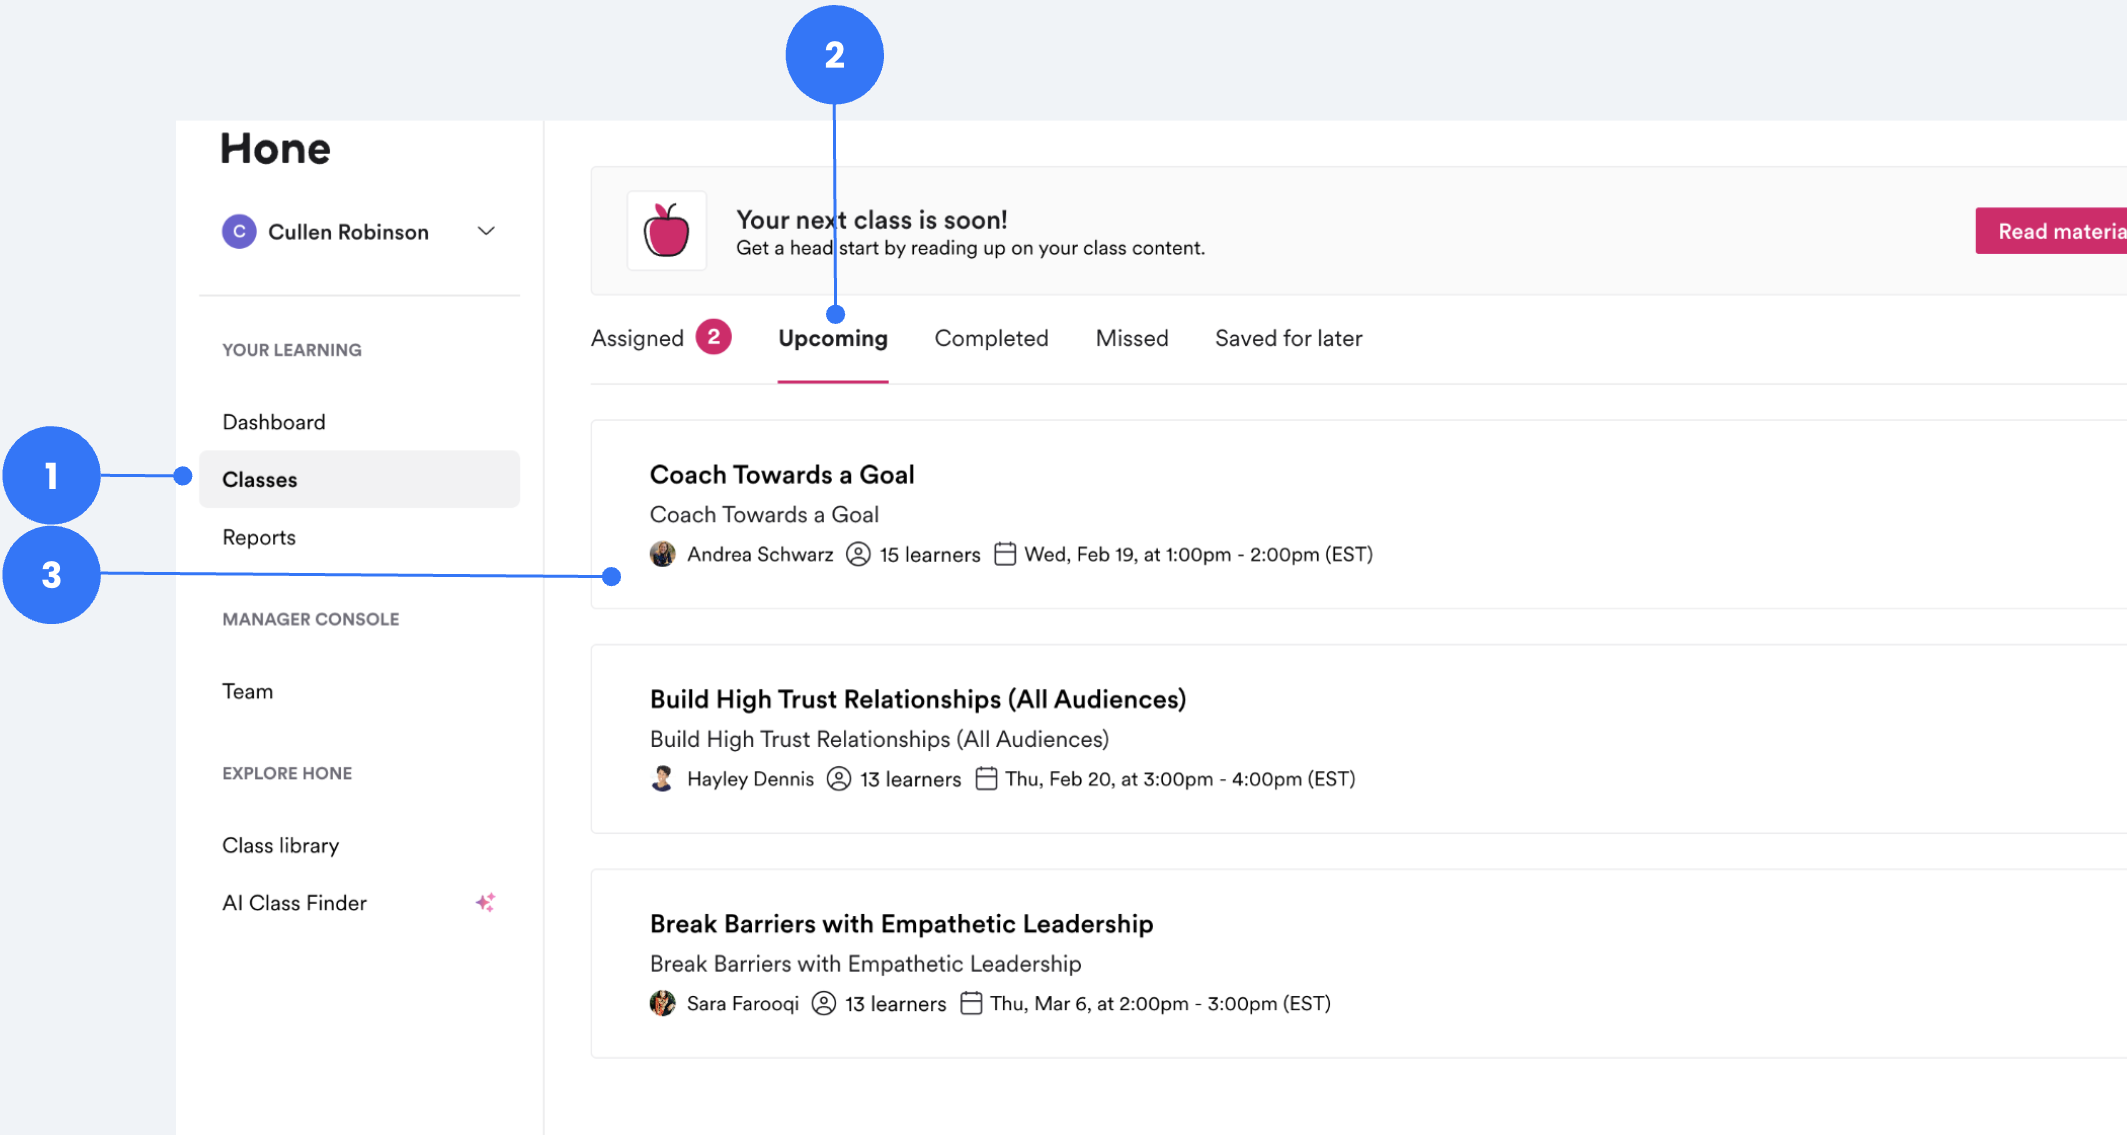Viewport: 2127px width, 1135px height.
Task: Click Sara Farooqi's instructor avatar
Action: (663, 1003)
